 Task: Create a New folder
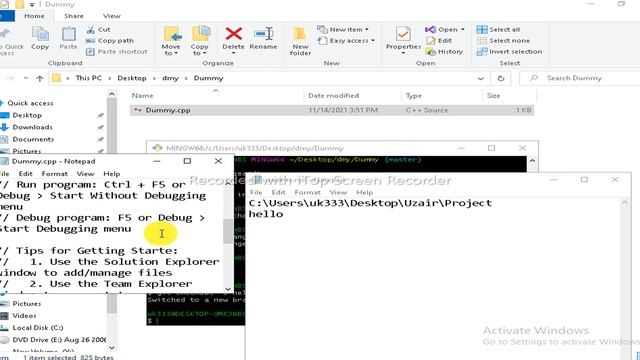coord(300,41)
